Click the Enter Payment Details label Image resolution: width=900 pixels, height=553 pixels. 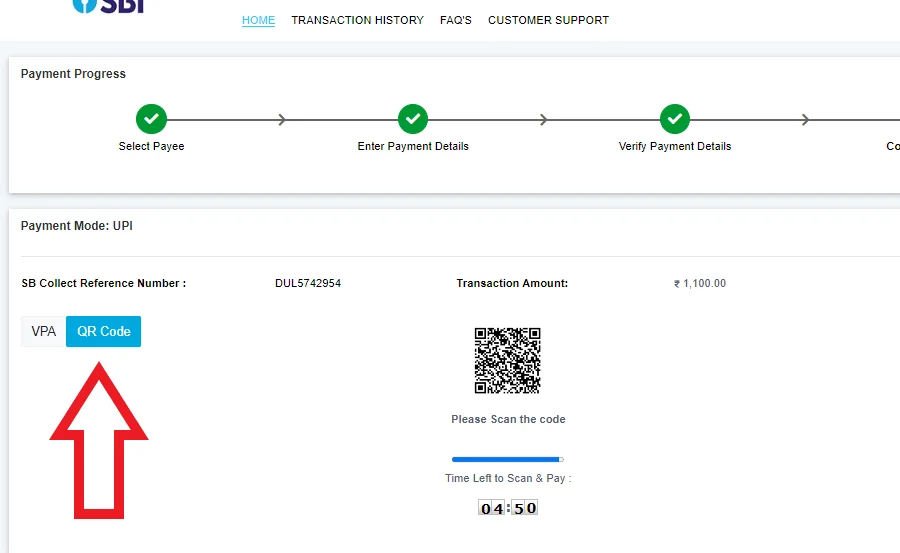[x=413, y=146]
